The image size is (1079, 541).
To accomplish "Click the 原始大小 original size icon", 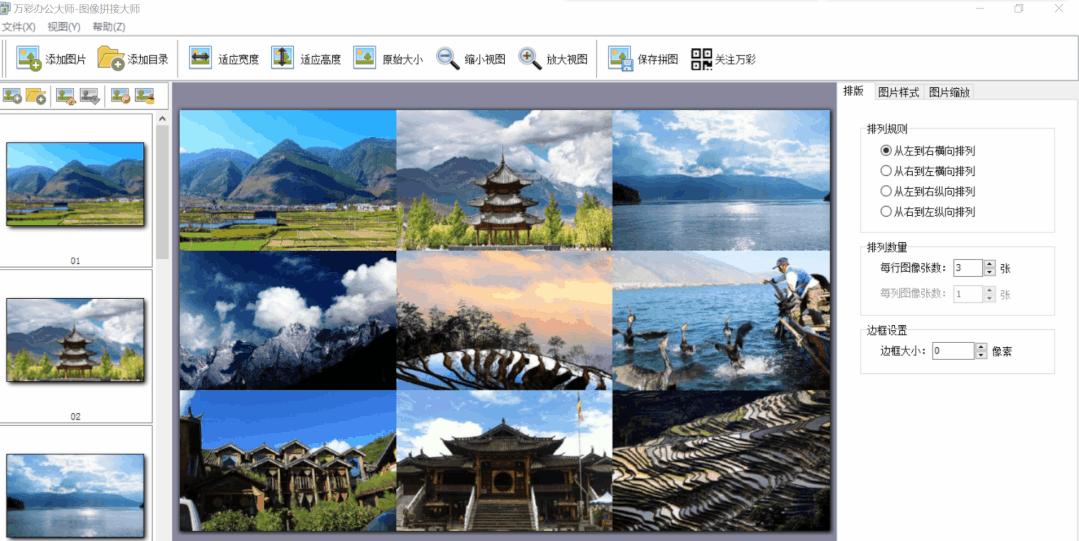I will pyautogui.click(x=365, y=58).
